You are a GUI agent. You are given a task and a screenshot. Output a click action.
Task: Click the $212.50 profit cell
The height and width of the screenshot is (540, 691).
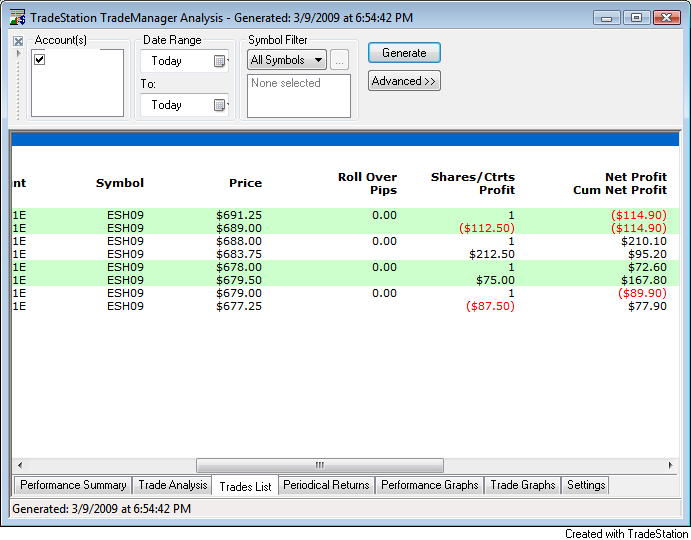tap(492, 254)
